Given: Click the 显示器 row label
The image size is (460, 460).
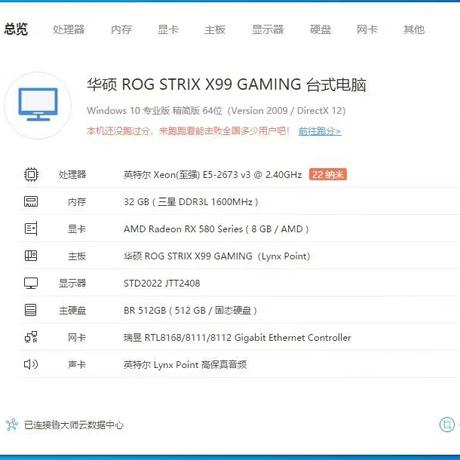Looking at the screenshot, I should 72,283.
